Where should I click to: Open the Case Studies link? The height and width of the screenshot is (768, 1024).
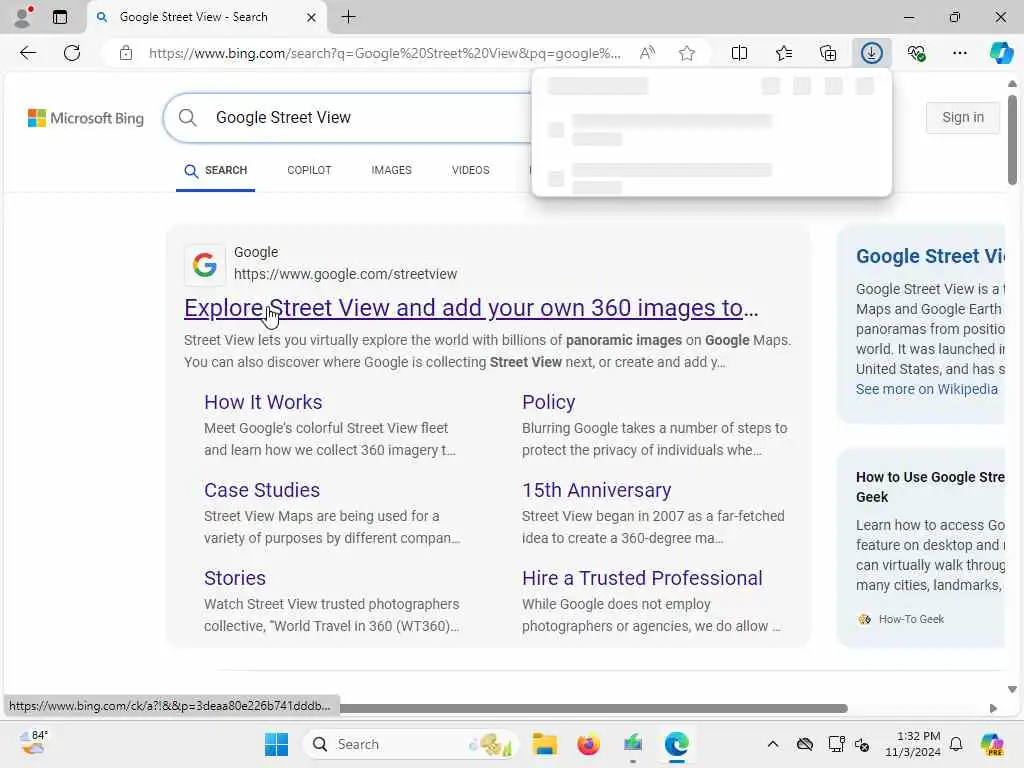pyautogui.click(x=262, y=490)
